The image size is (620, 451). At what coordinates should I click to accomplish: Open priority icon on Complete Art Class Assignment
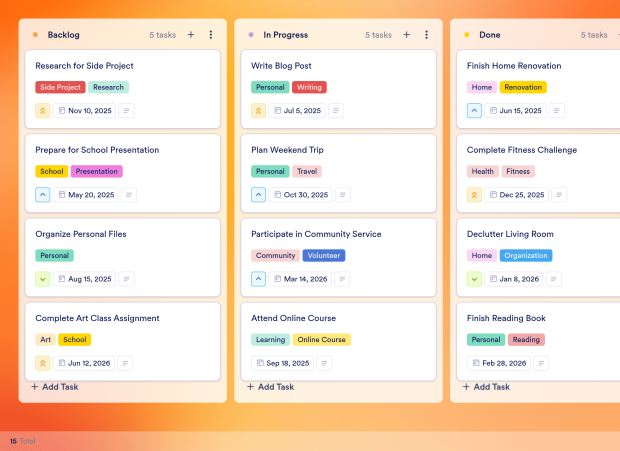[x=43, y=363]
